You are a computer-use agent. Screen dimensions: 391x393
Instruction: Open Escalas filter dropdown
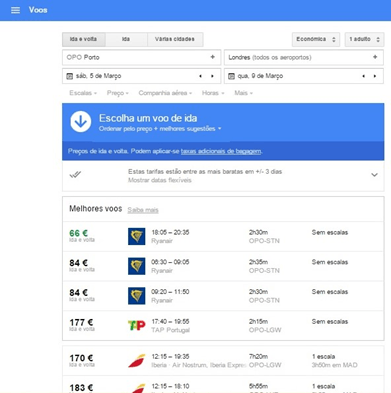[x=83, y=93]
